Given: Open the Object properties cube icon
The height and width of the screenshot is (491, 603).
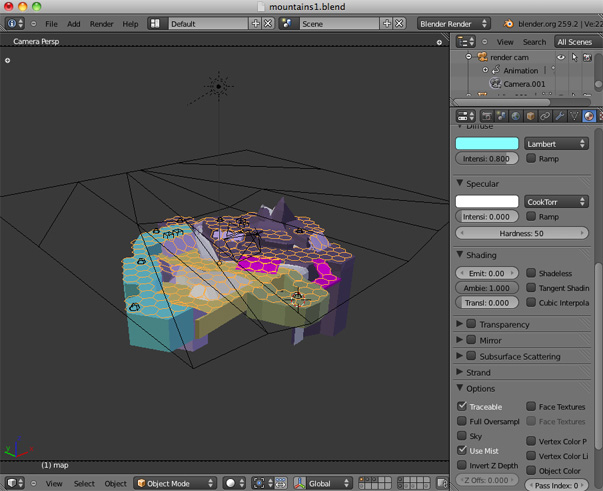Looking at the screenshot, I should click(531, 117).
